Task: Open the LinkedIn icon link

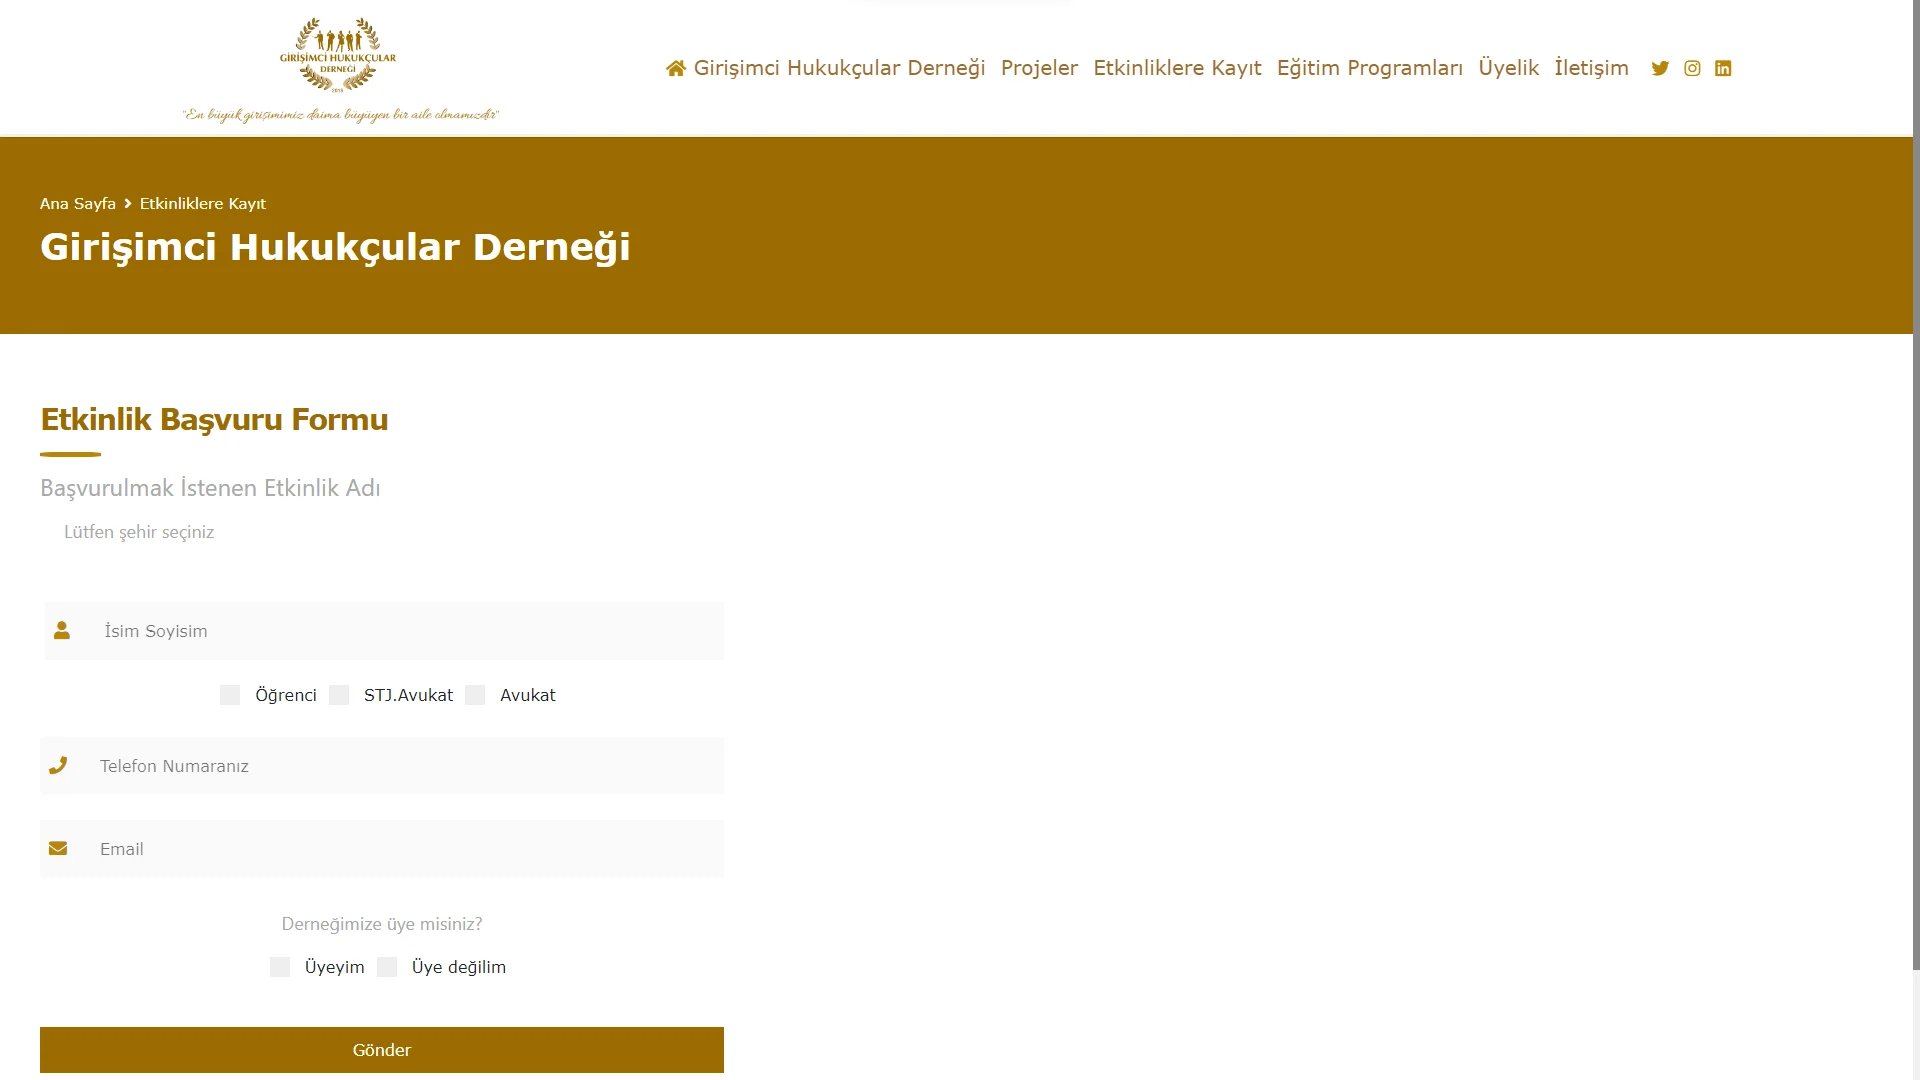Action: pos(1723,68)
